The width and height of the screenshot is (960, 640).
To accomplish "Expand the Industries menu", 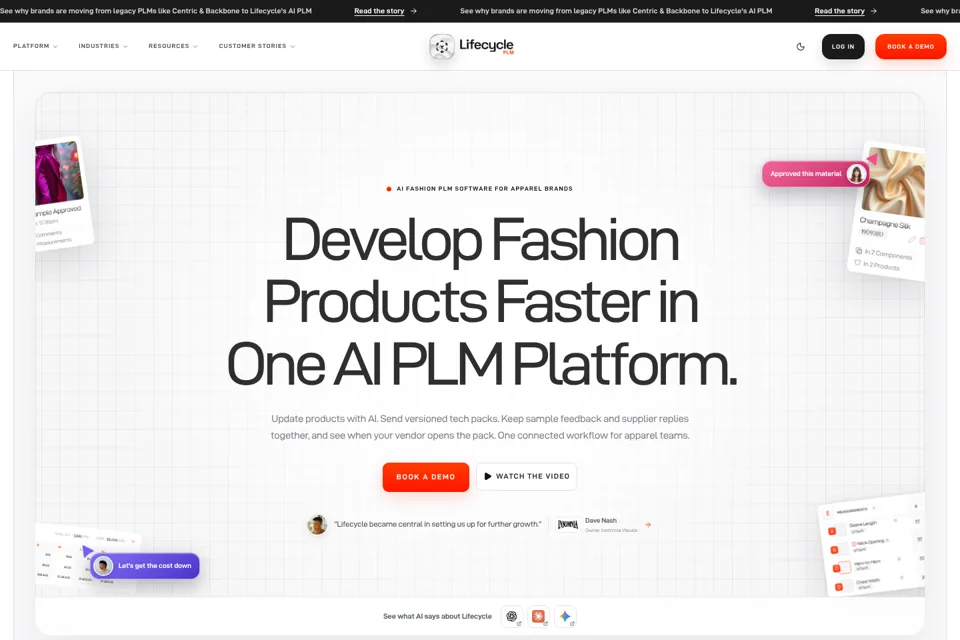I will point(103,46).
